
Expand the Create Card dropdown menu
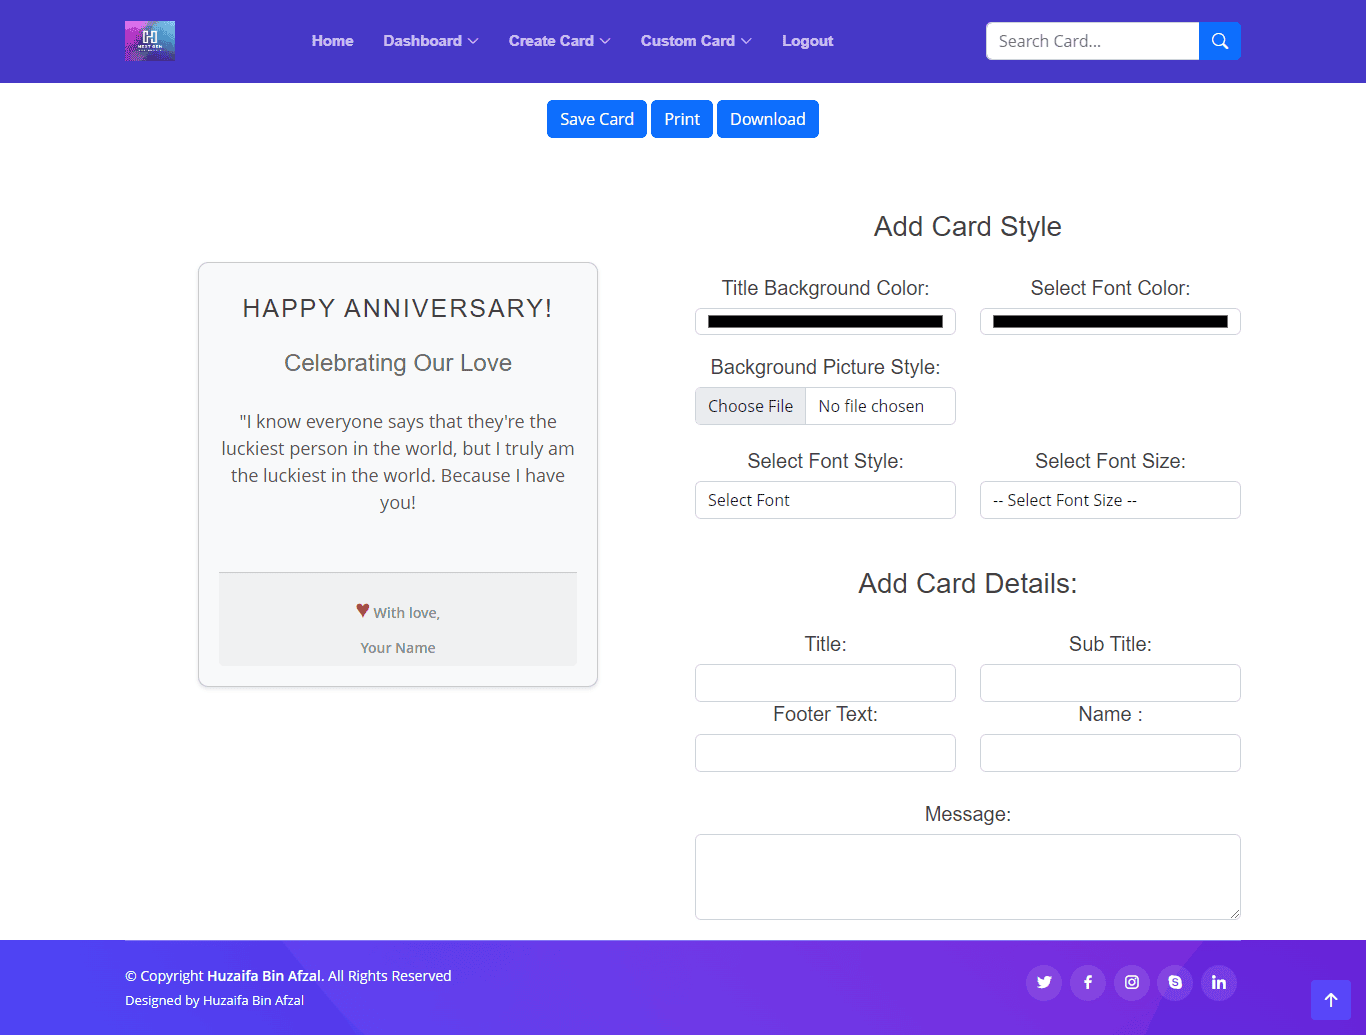[x=559, y=41]
